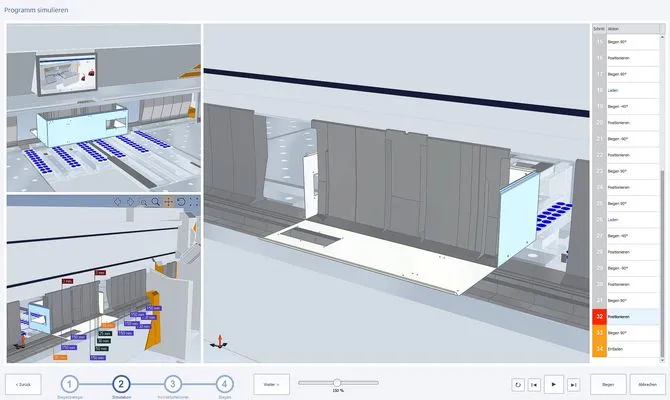The image size is (670, 400).
Task: Skip to the next simulation step
Action: pyautogui.click(x=573, y=383)
